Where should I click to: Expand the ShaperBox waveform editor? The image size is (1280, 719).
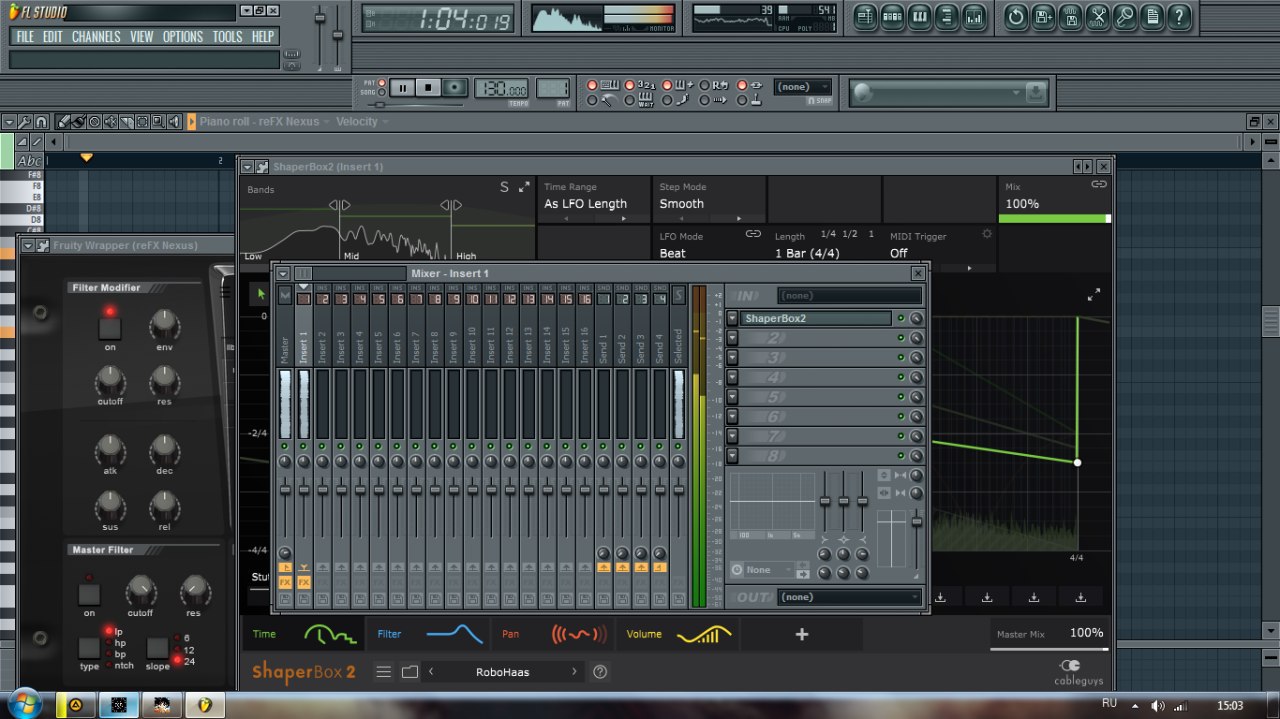click(x=1094, y=295)
